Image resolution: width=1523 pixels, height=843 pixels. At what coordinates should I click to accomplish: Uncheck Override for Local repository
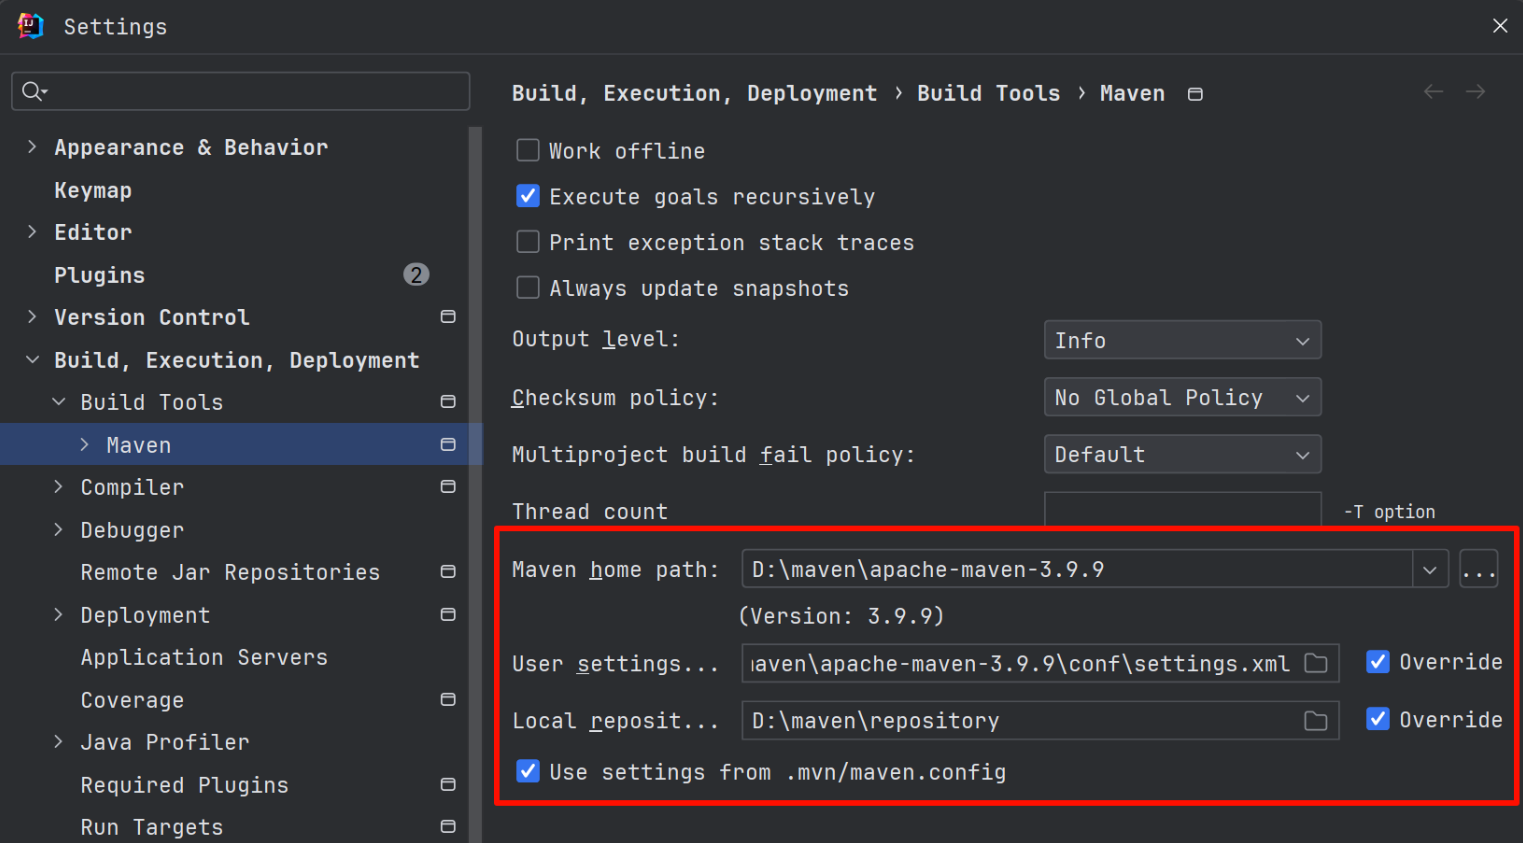coord(1378,719)
